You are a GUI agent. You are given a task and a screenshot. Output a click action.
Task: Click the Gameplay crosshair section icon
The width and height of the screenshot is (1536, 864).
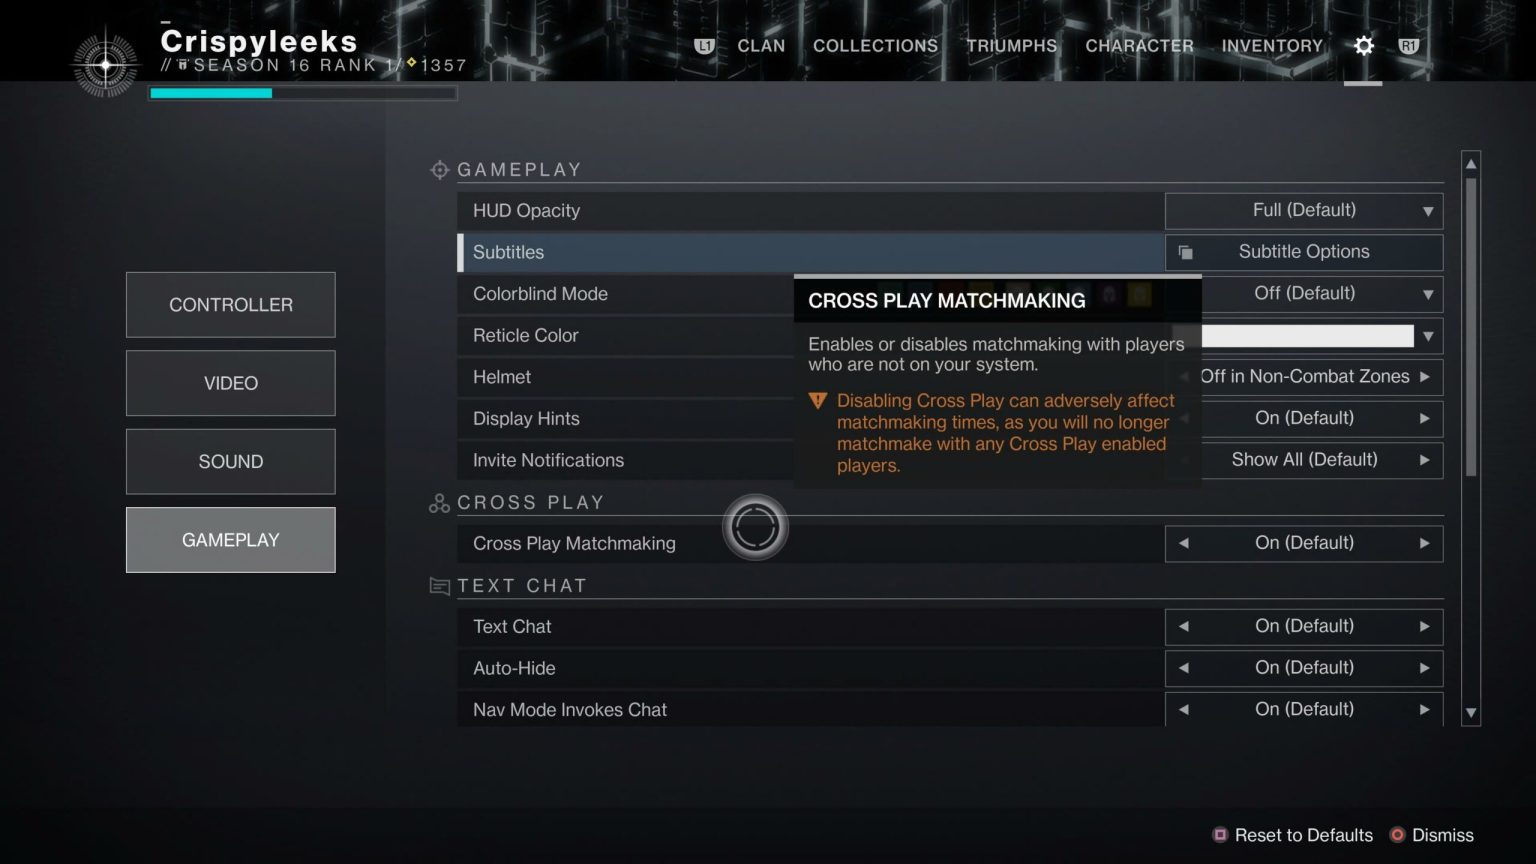[x=439, y=170]
